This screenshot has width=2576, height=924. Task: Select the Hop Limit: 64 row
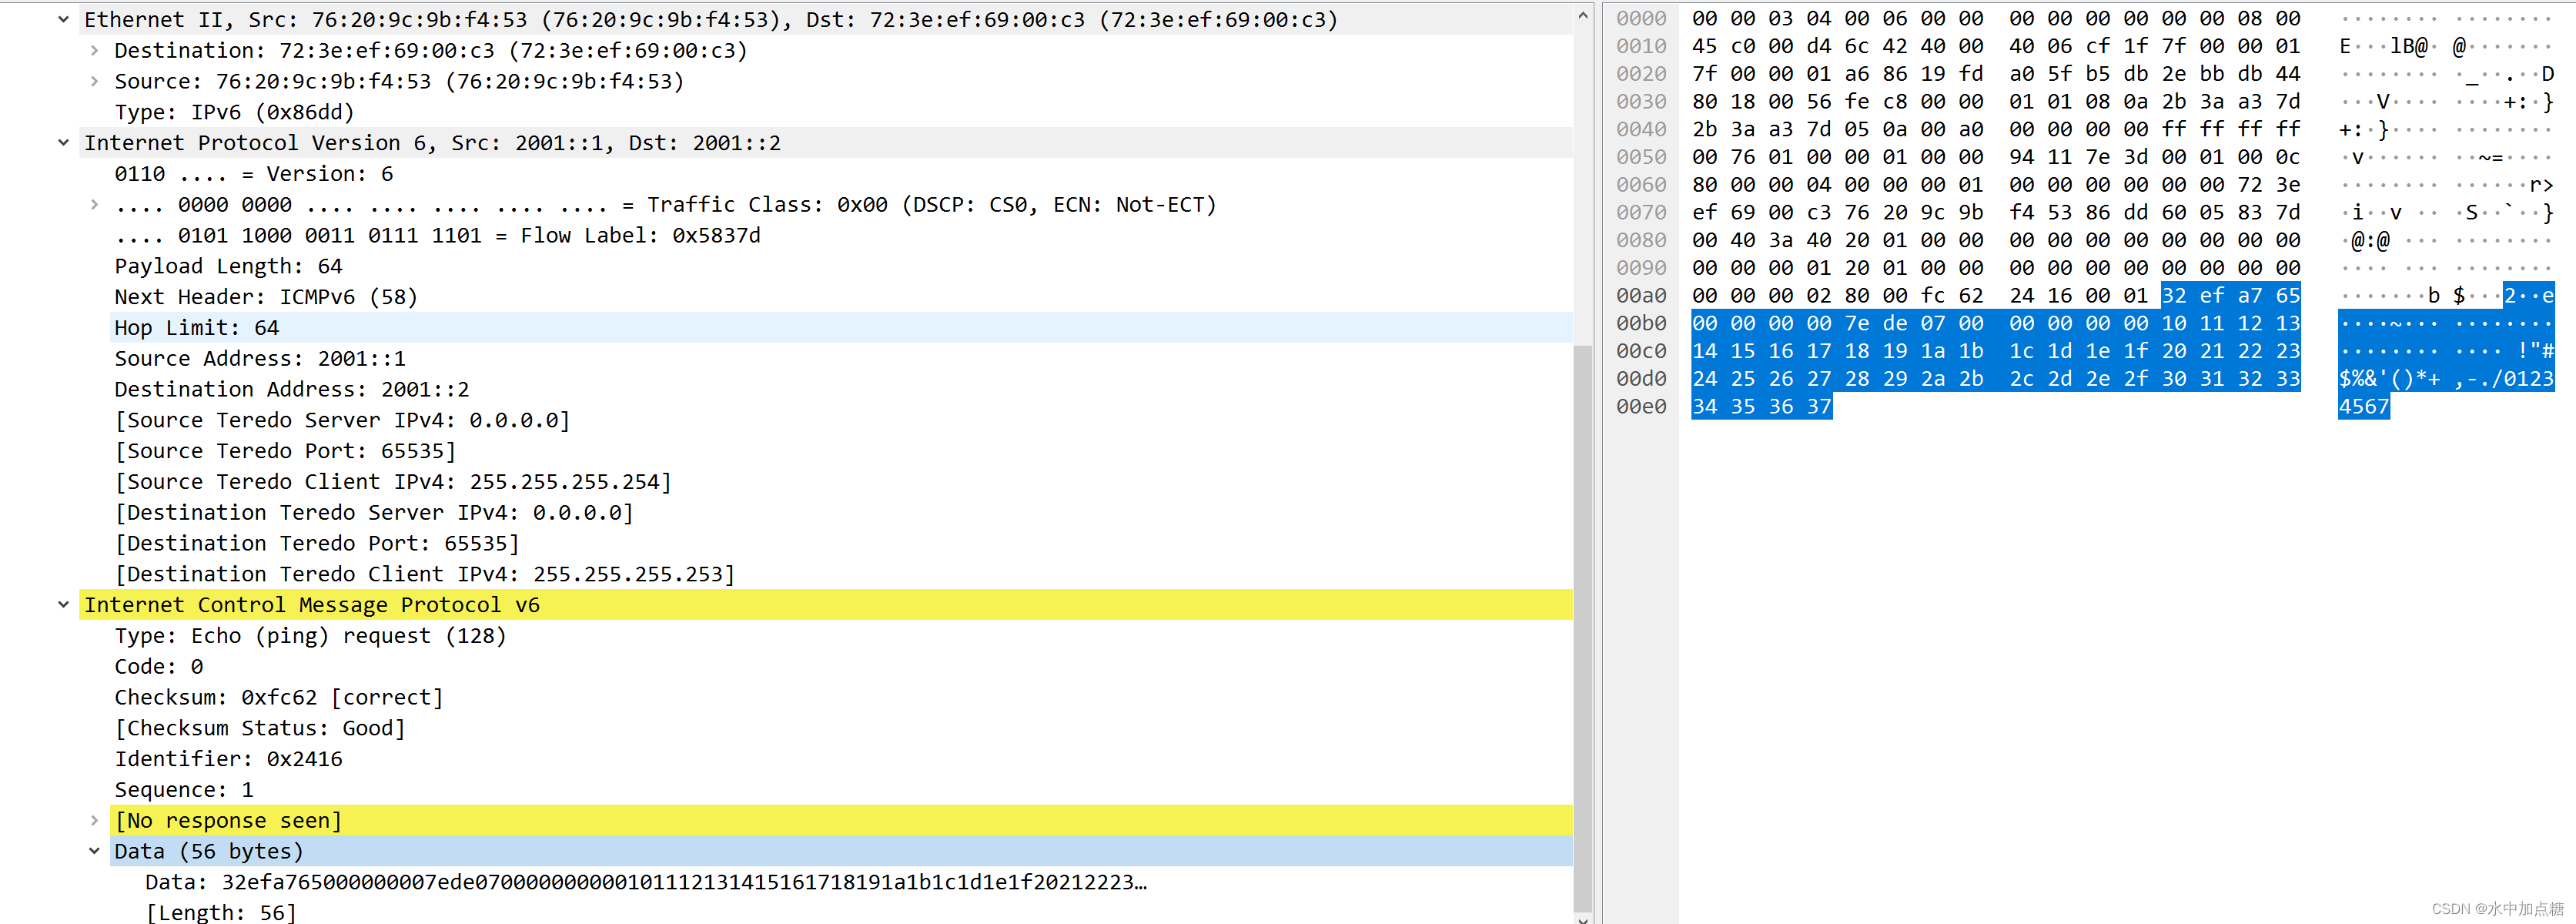pos(196,328)
